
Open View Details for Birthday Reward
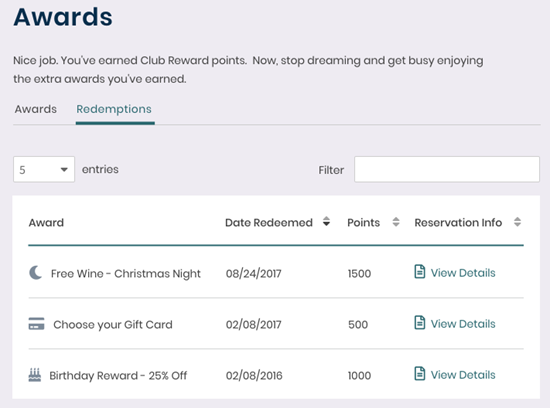(463, 375)
